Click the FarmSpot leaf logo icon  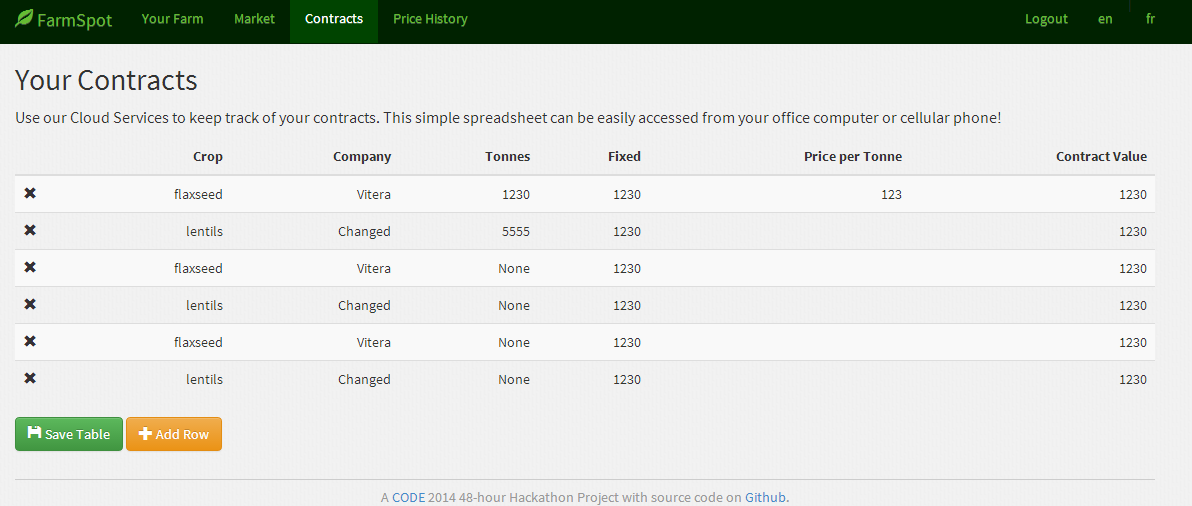coord(24,19)
